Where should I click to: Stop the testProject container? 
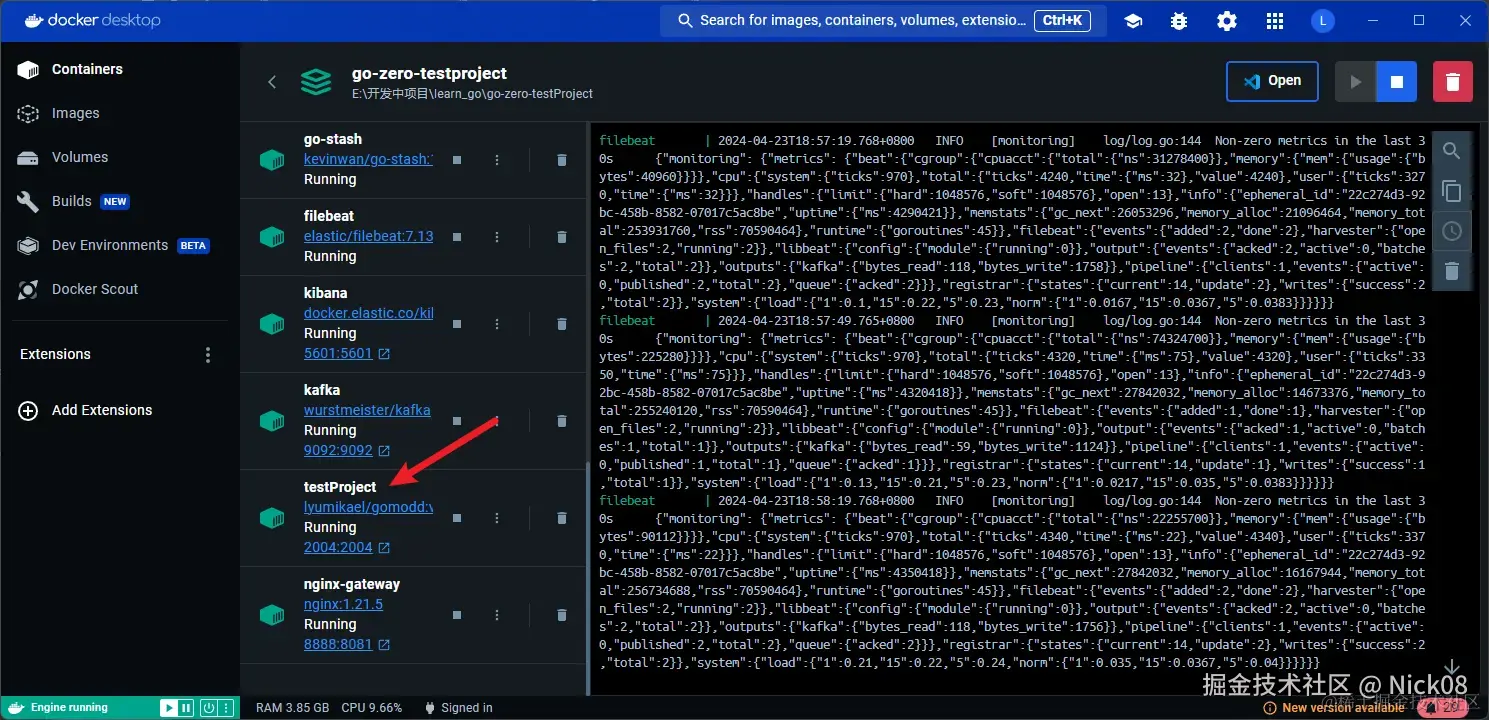[x=457, y=518]
